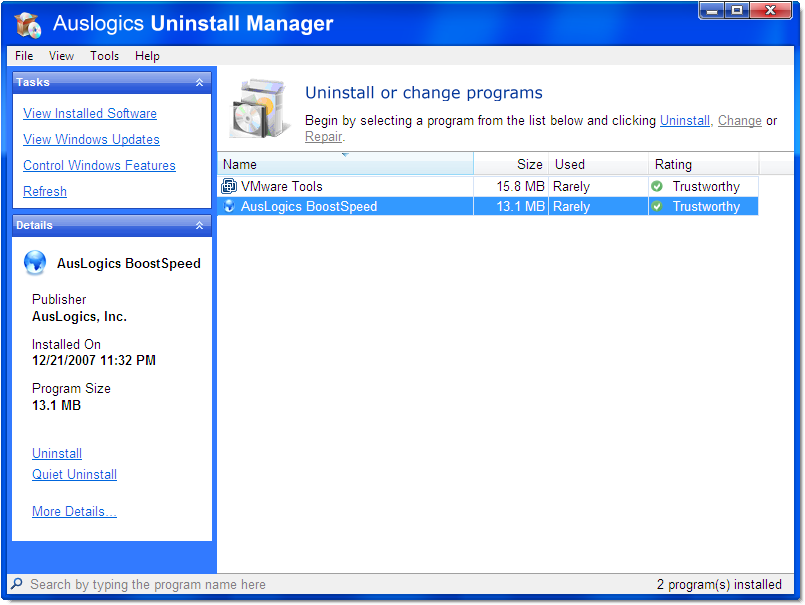Open View Windows Updates task
This screenshot has width=805, height=605.
(x=91, y=139)
